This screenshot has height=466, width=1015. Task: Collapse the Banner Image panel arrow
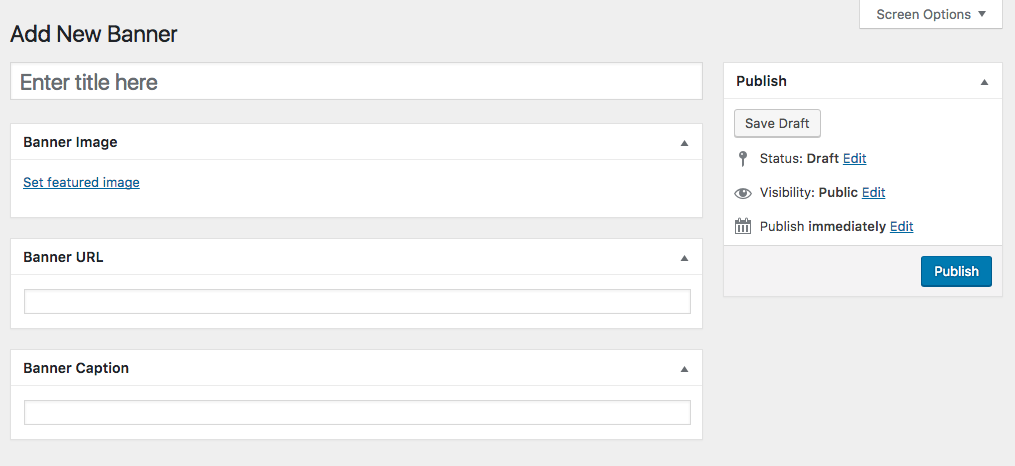(684, 143)
